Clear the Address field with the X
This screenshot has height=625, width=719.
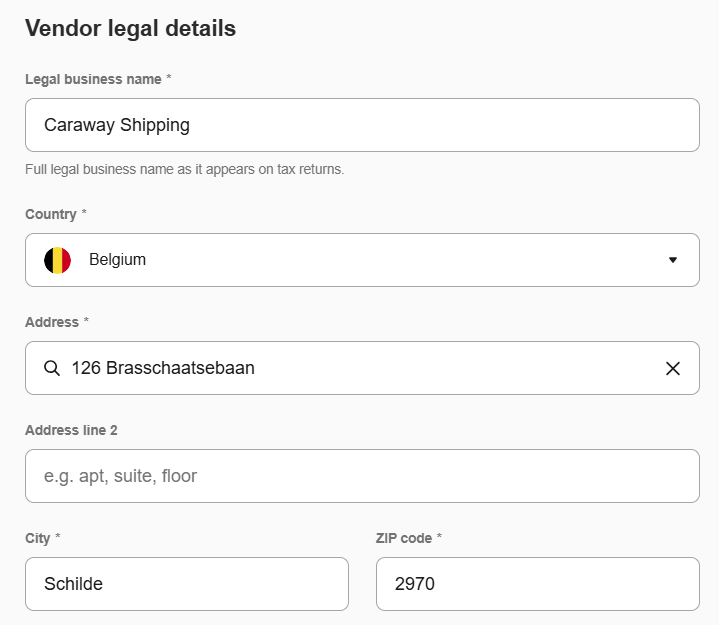click(x=673, y=368)
